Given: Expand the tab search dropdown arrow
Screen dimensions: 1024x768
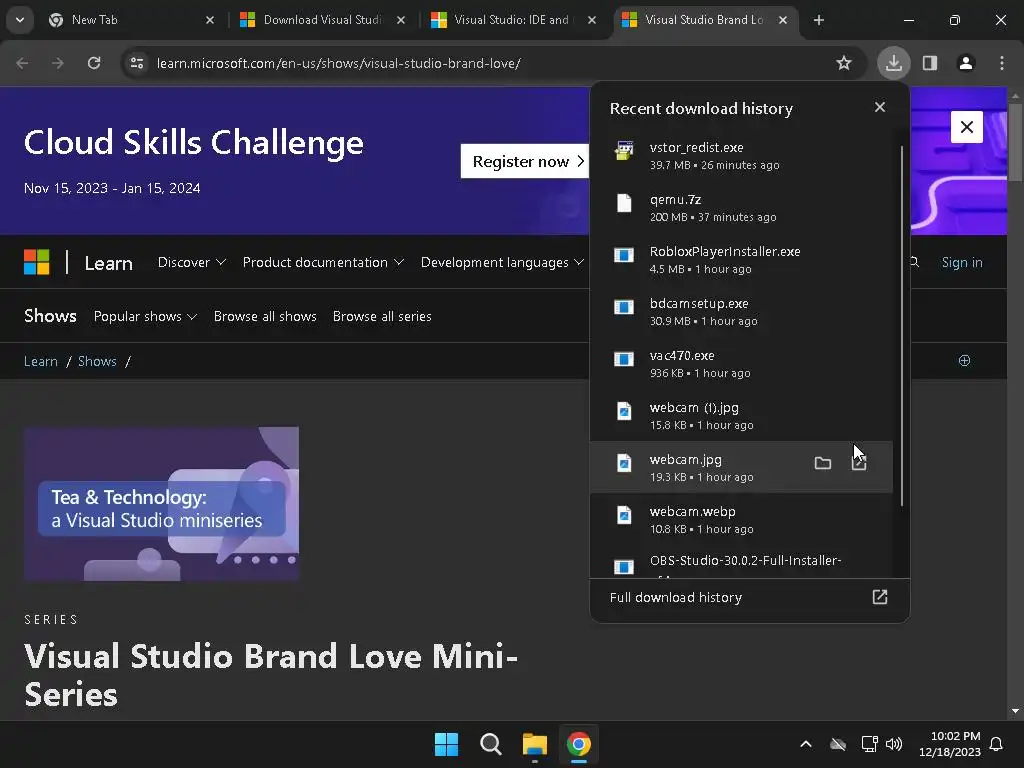Looking at the screenshot, I should (20, 20).
